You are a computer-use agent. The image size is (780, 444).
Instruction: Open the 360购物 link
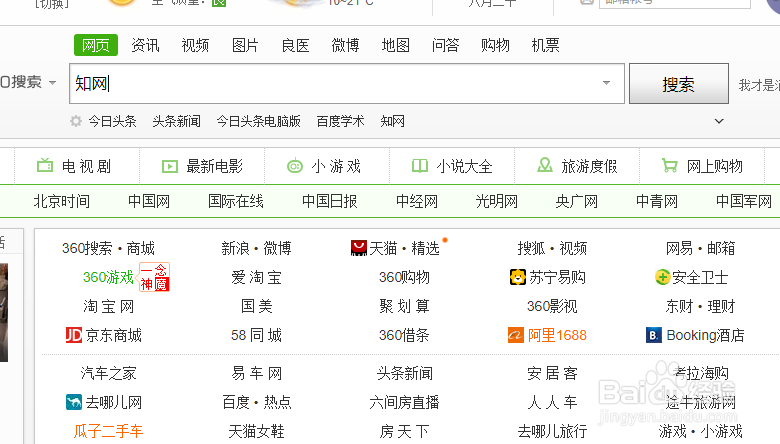pyautogui.click(x=404, y=277)
